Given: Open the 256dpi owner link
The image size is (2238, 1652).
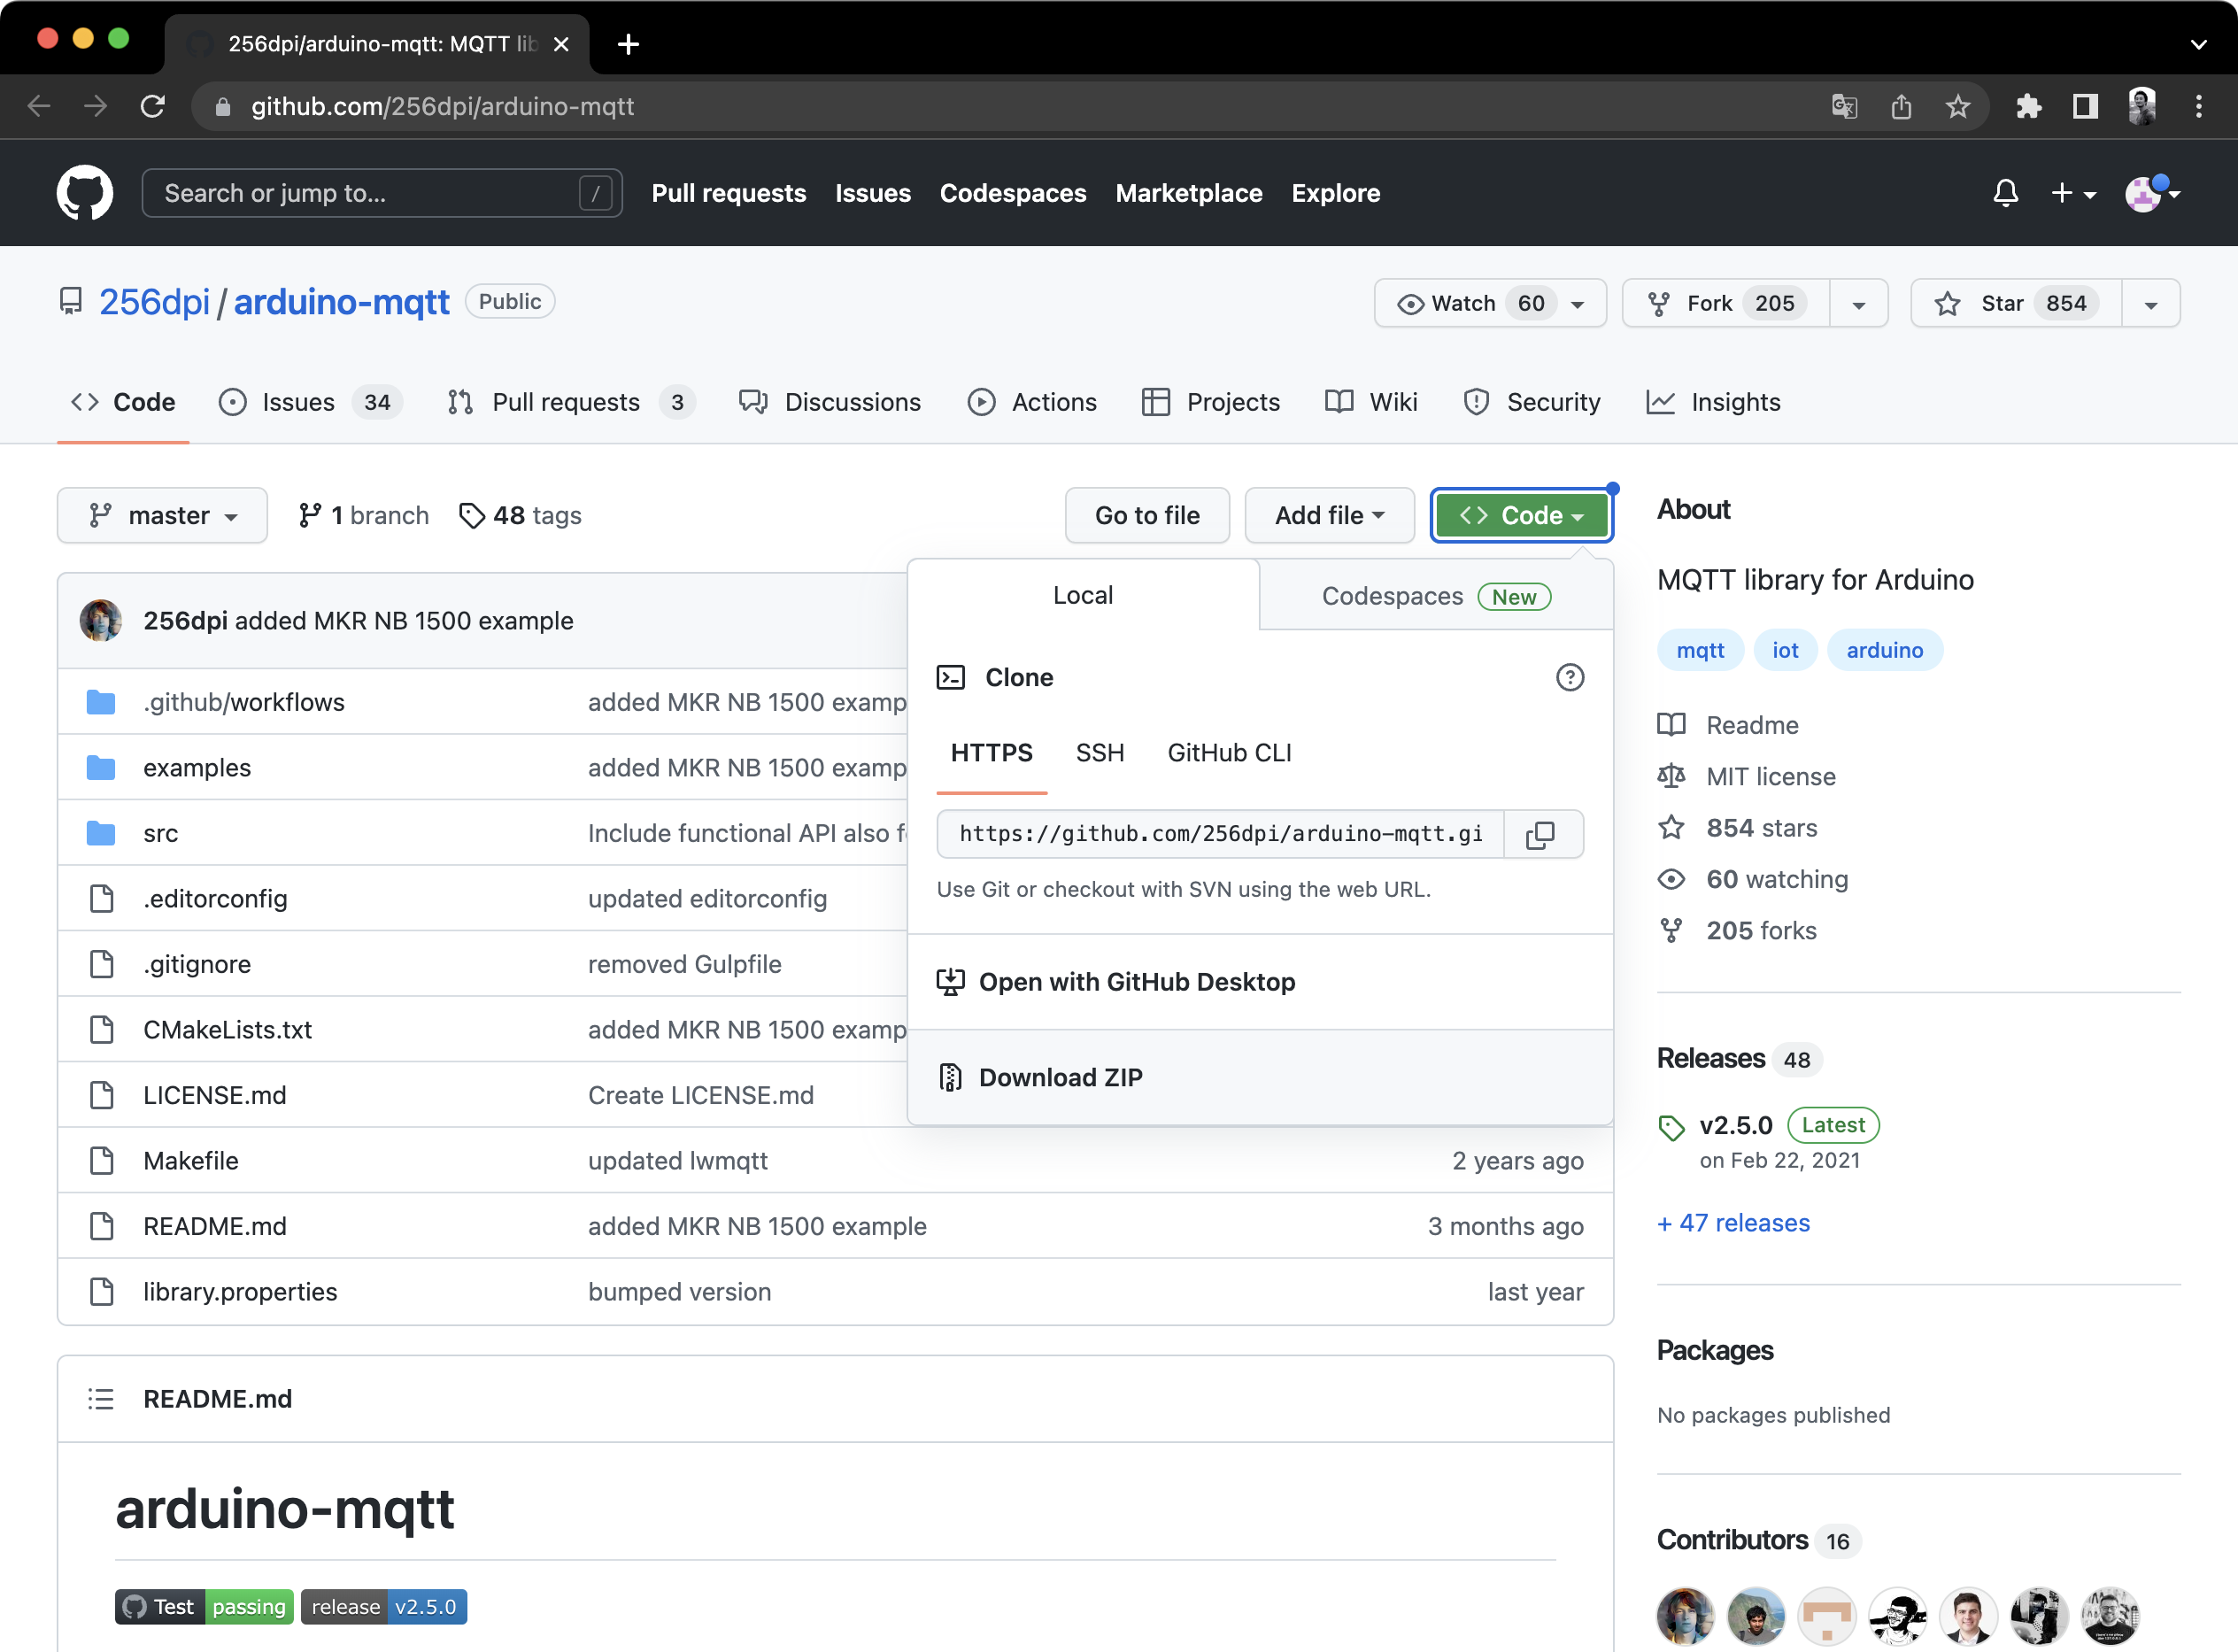Looking at the screenshot, I should click(154, 302).
